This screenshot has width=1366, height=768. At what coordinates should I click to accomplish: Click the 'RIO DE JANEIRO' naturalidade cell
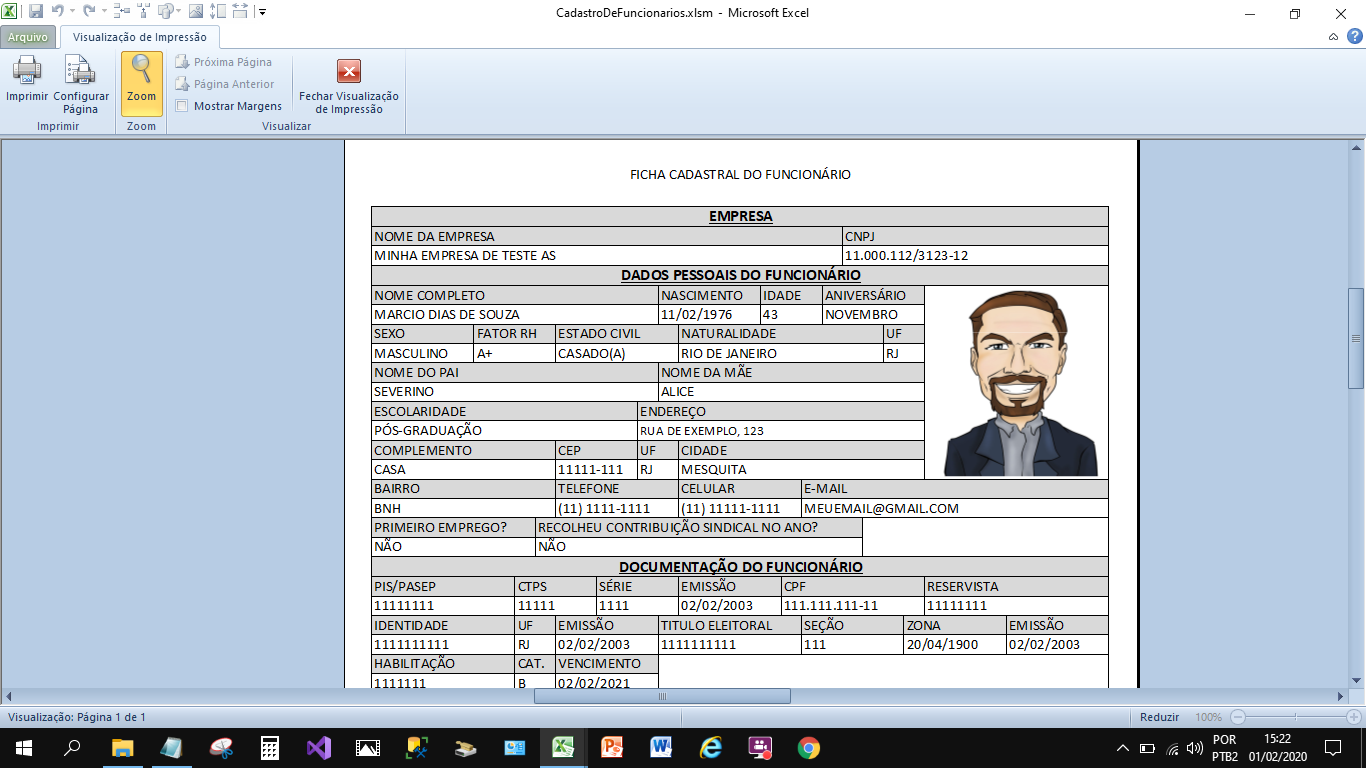tap(780, 353)
